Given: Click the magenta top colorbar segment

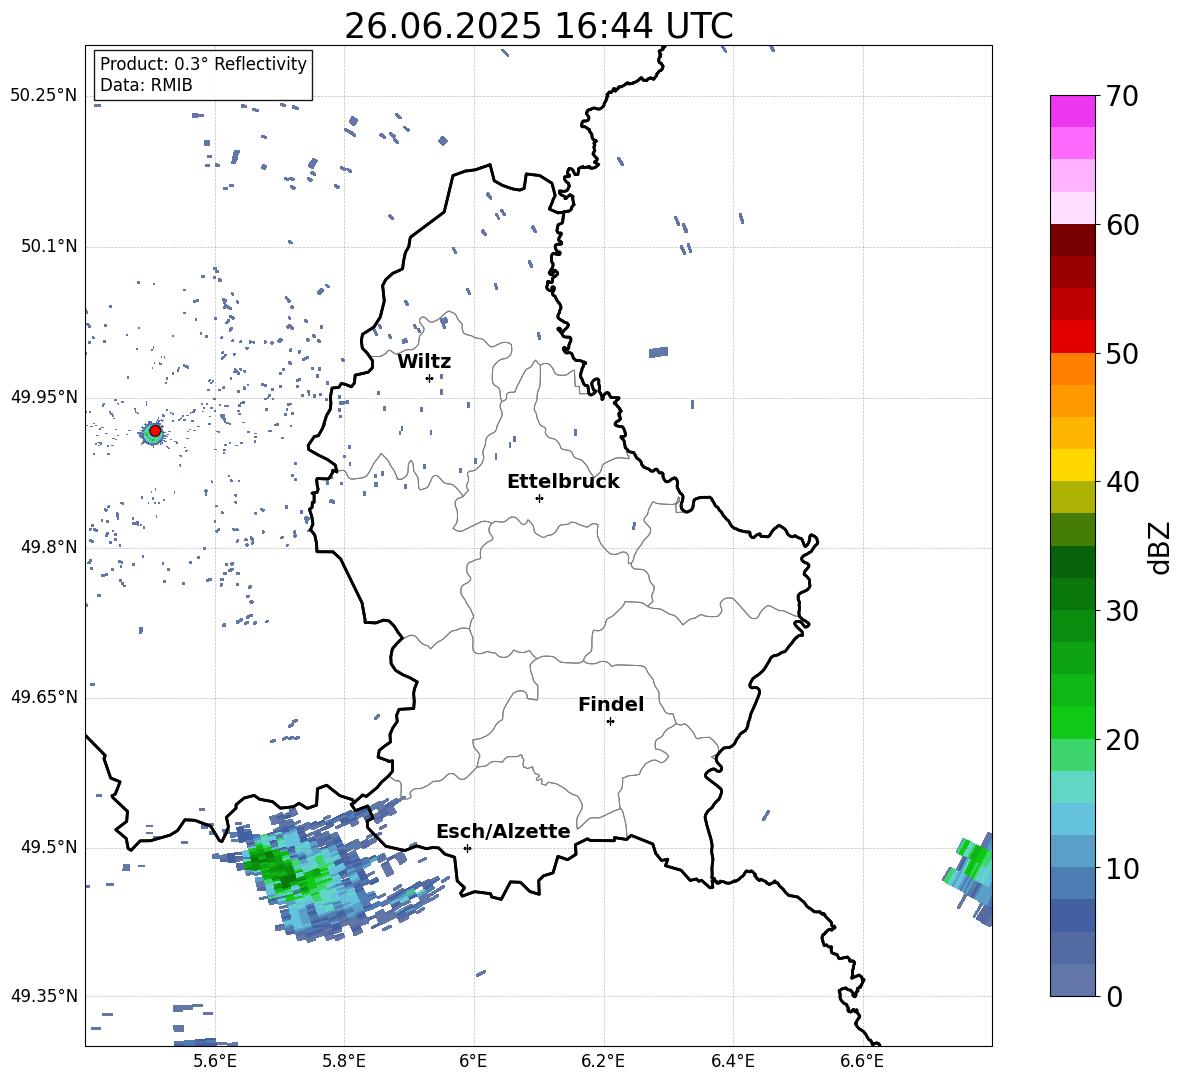Looking at the screenshot, I should coord(1072,111).
